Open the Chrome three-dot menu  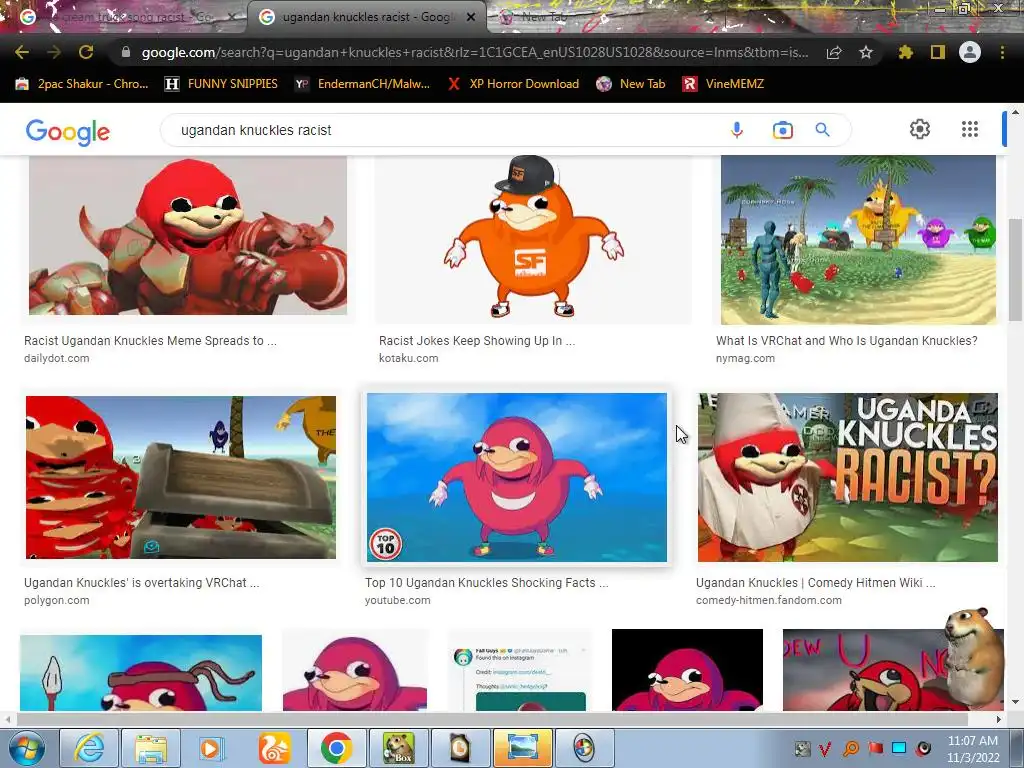tap(1002, 52)
